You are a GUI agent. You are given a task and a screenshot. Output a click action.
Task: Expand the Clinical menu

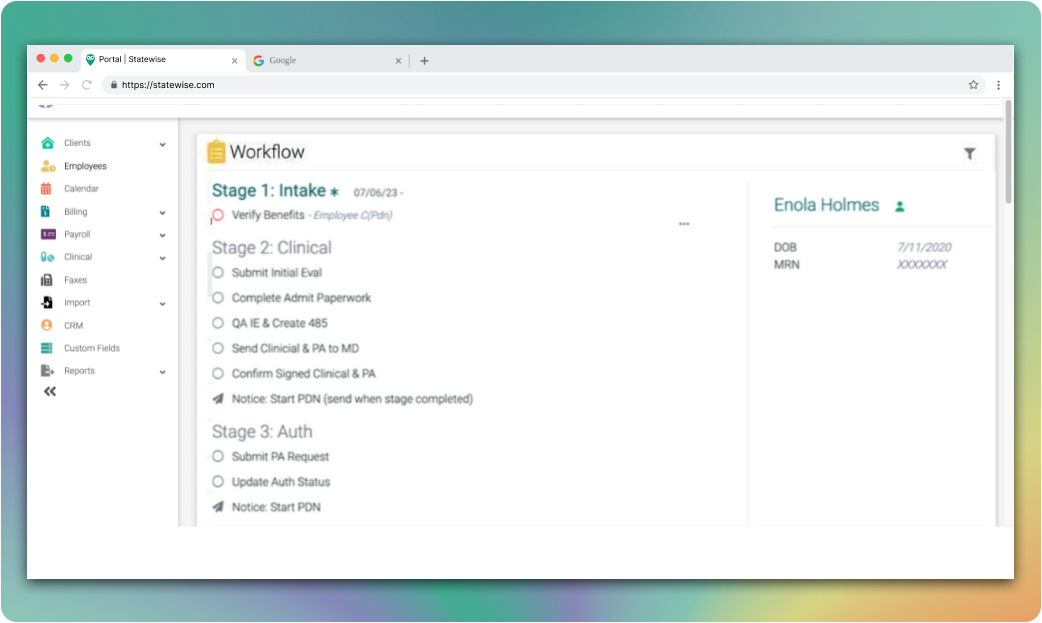162,257
